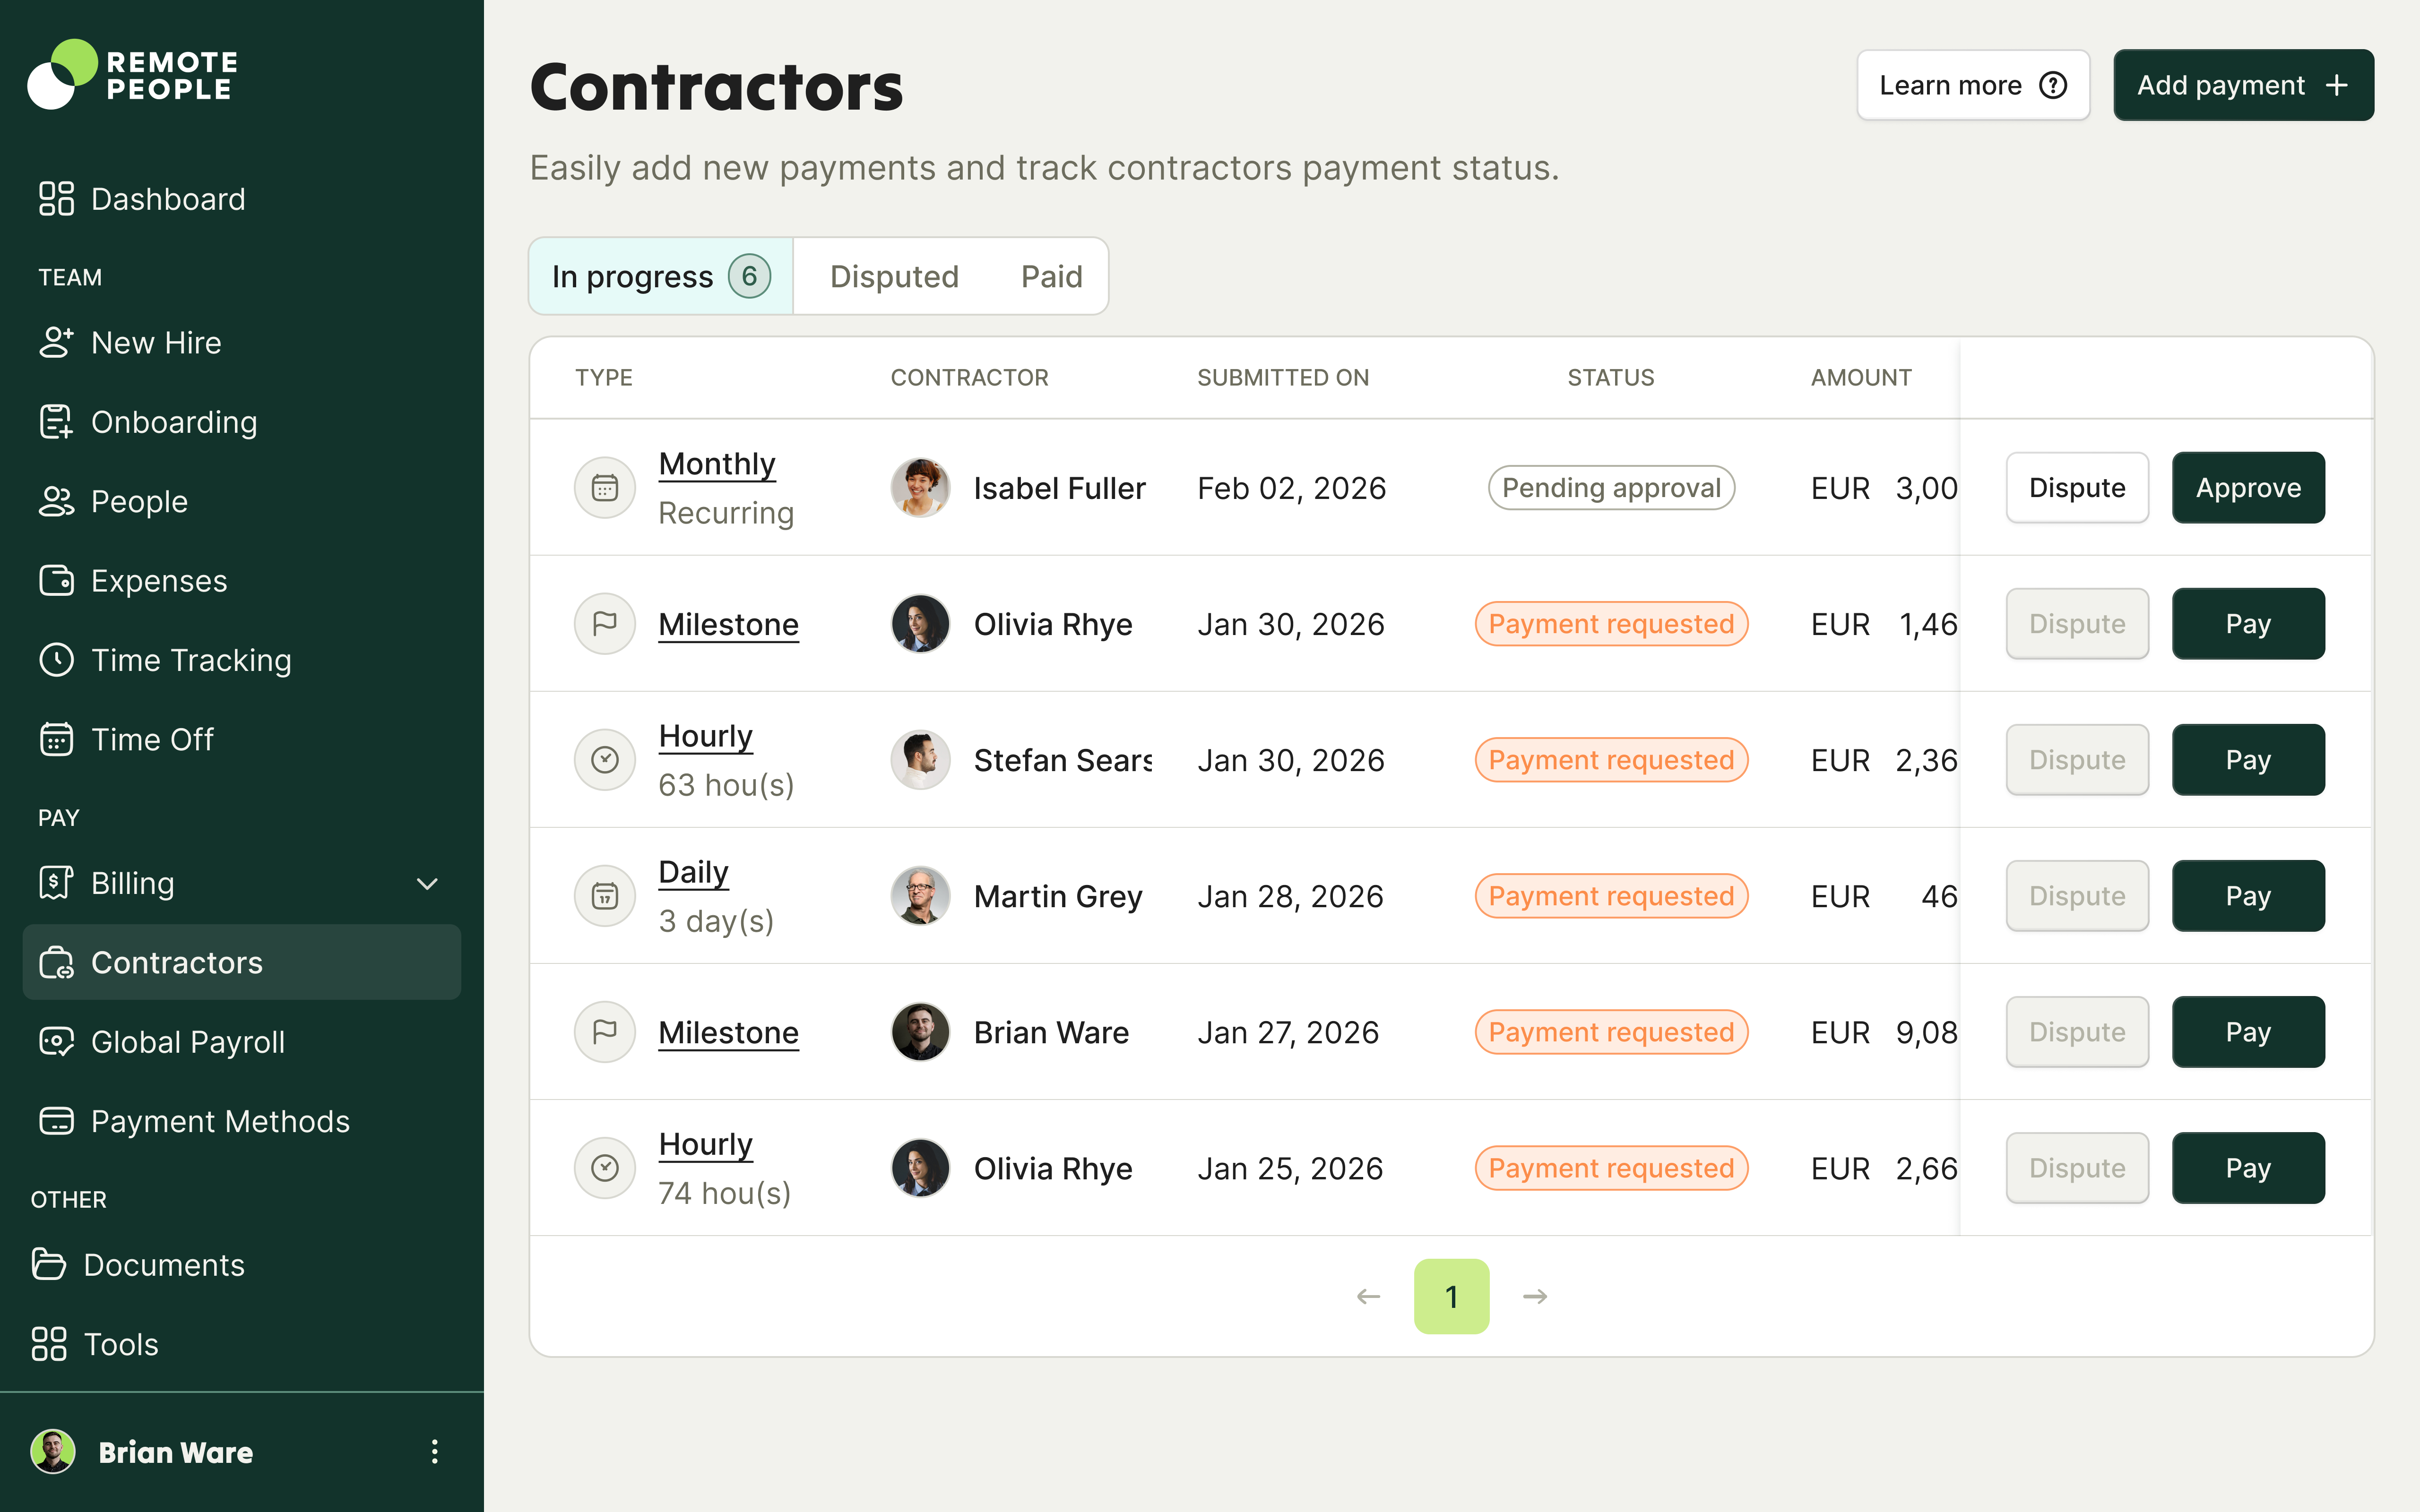
Task: Click the Documents folder icon
Action: (x=48, y=1265)
